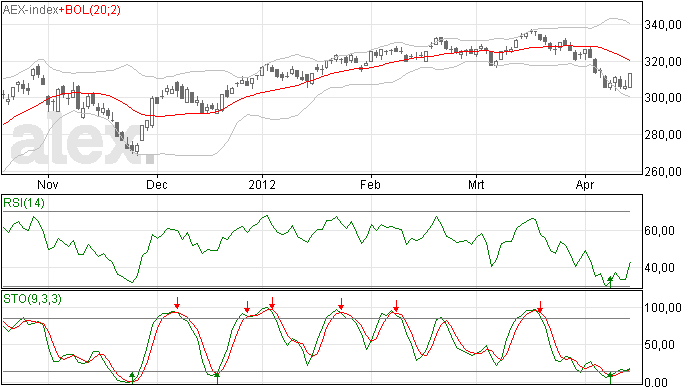Select the Nov date axis label
Image resolution: width=690 pixels, height=387 pixels.
tap(48, 184)
